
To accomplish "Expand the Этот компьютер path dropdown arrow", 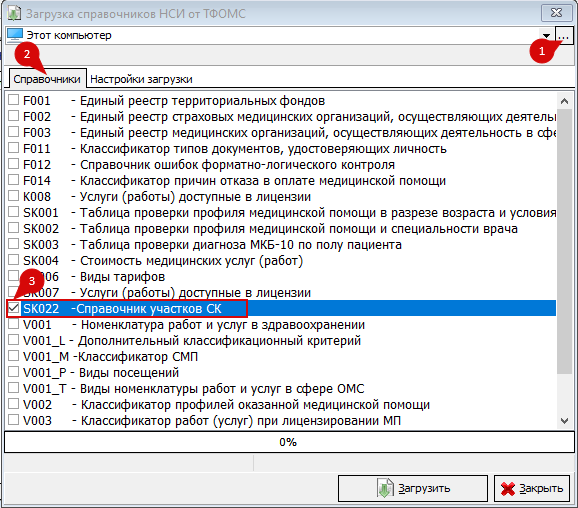I will click(x=546, y=36).
